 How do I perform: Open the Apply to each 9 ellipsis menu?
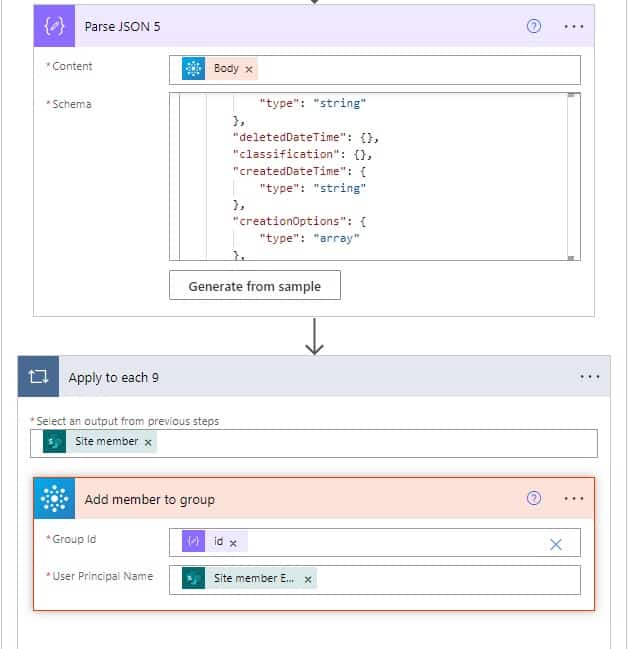[589, 377]
